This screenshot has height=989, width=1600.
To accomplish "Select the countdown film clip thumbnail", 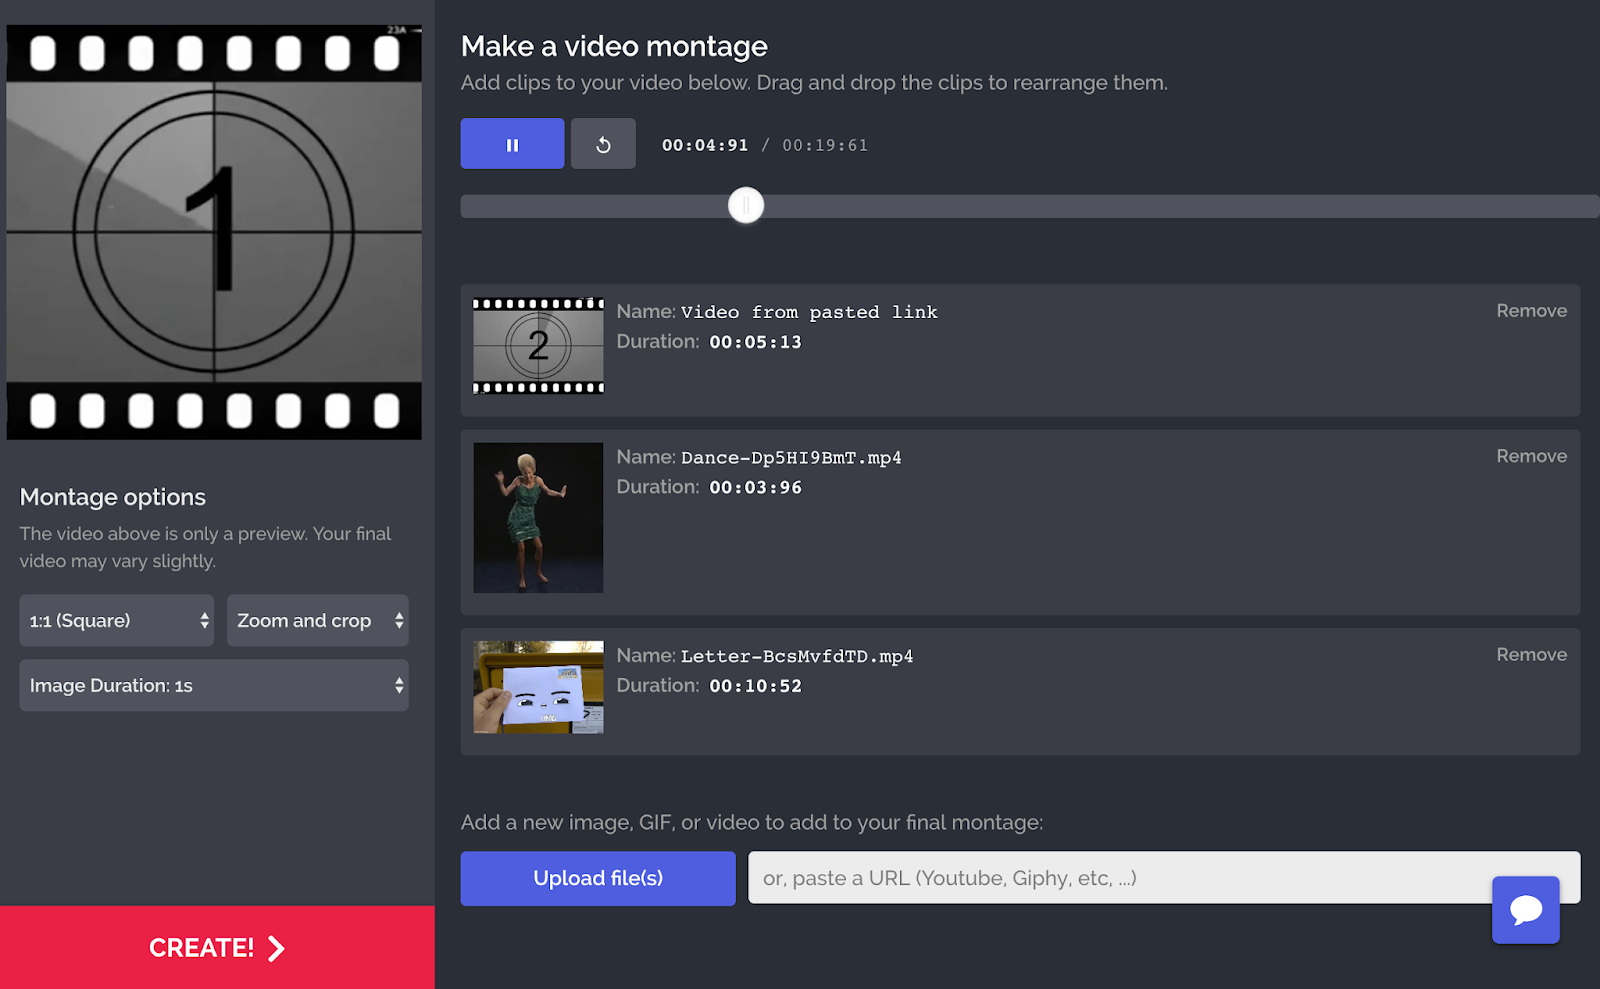I will point(538,346).
